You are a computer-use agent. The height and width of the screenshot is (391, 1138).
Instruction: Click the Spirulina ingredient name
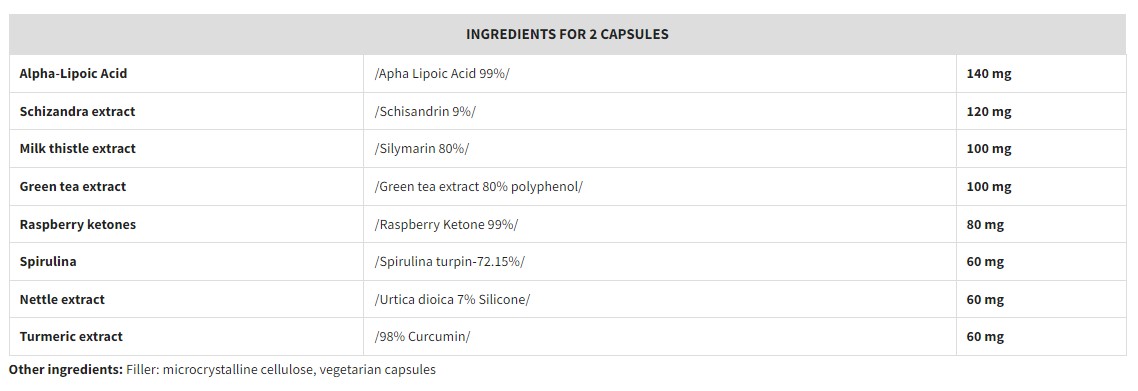pyautogui.click(x=48, y=261)
